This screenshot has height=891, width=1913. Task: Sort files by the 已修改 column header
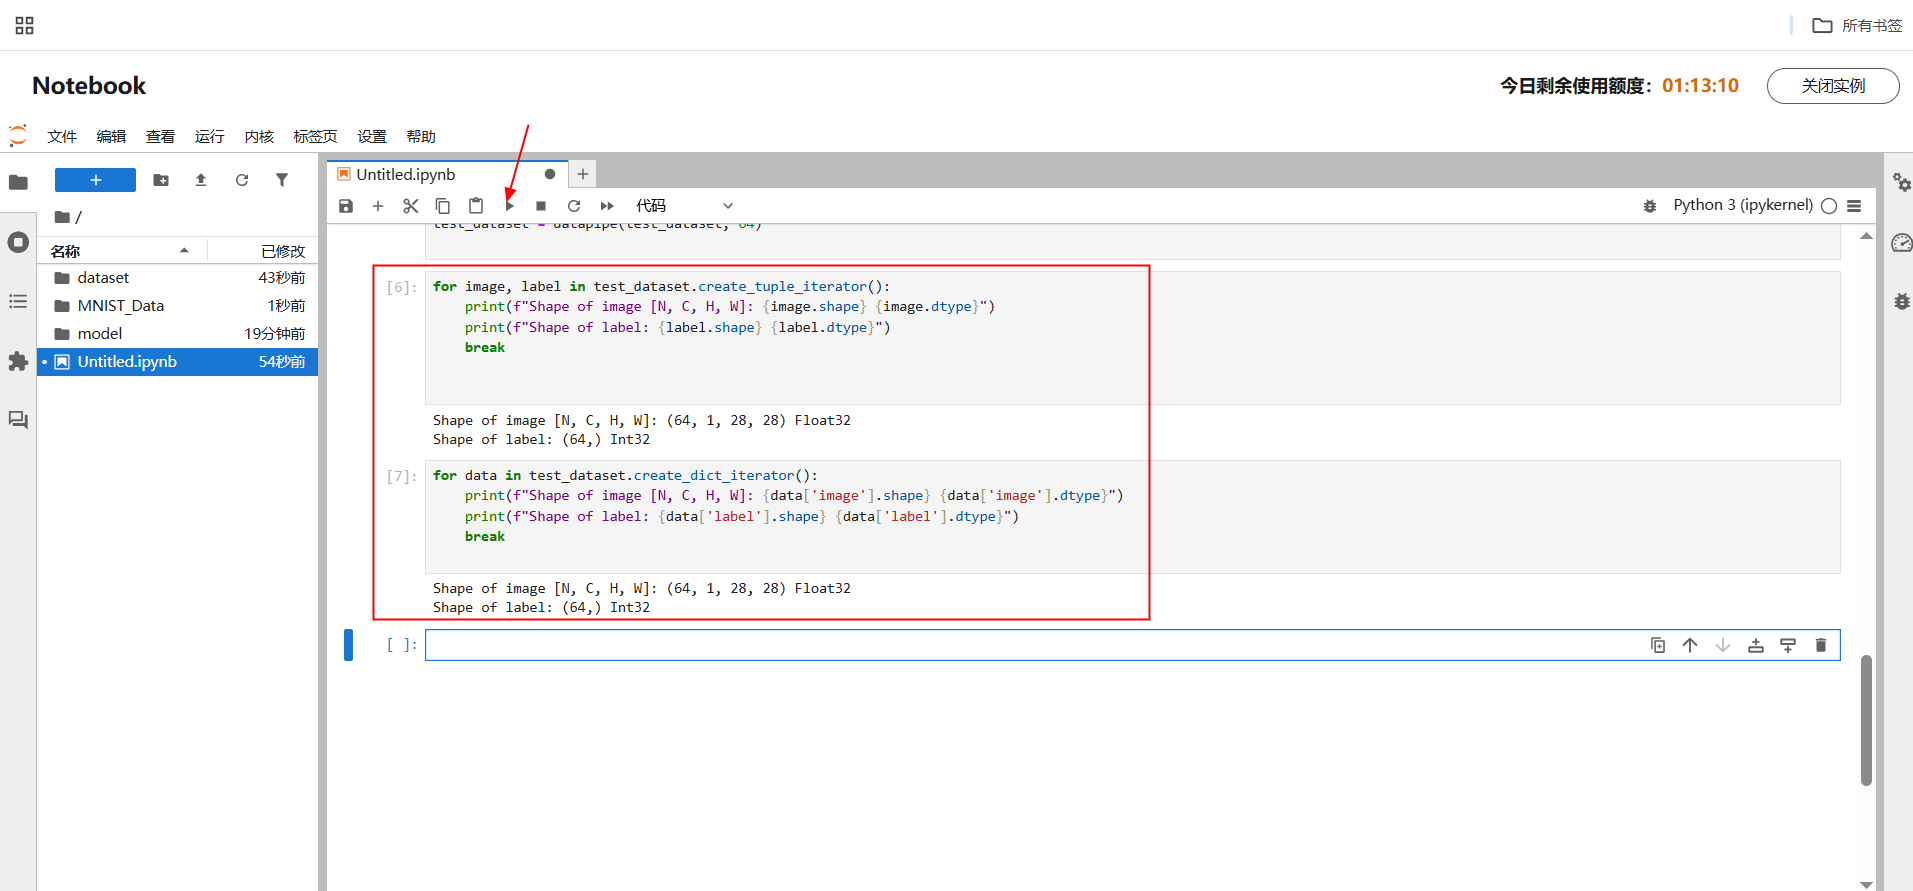pos(262,251)
